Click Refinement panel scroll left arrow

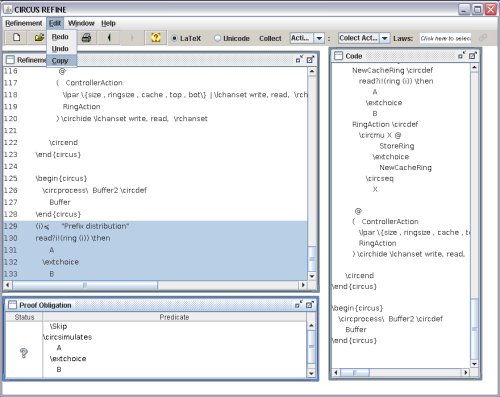coord(8,285)
